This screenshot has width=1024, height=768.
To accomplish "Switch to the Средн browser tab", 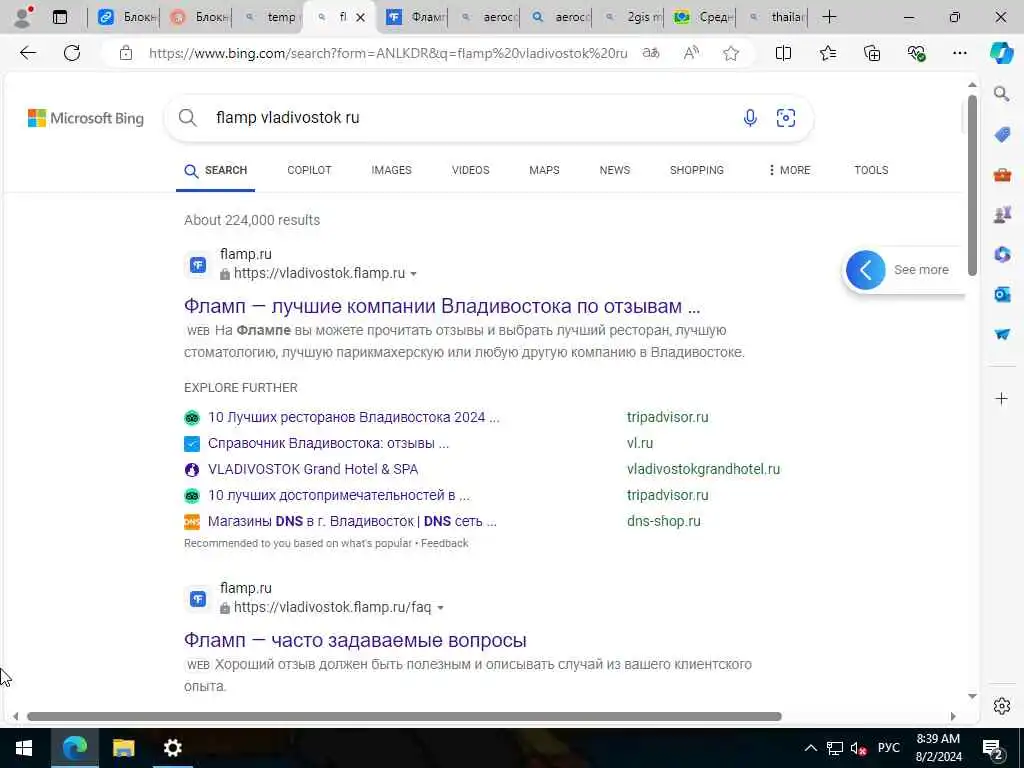I will click(x=703, y=17).
